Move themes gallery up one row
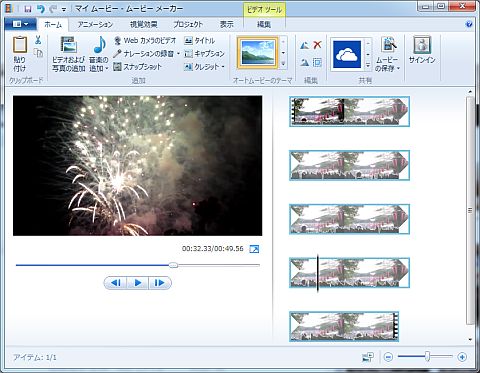The image size is (480, 373). point(283,42)
